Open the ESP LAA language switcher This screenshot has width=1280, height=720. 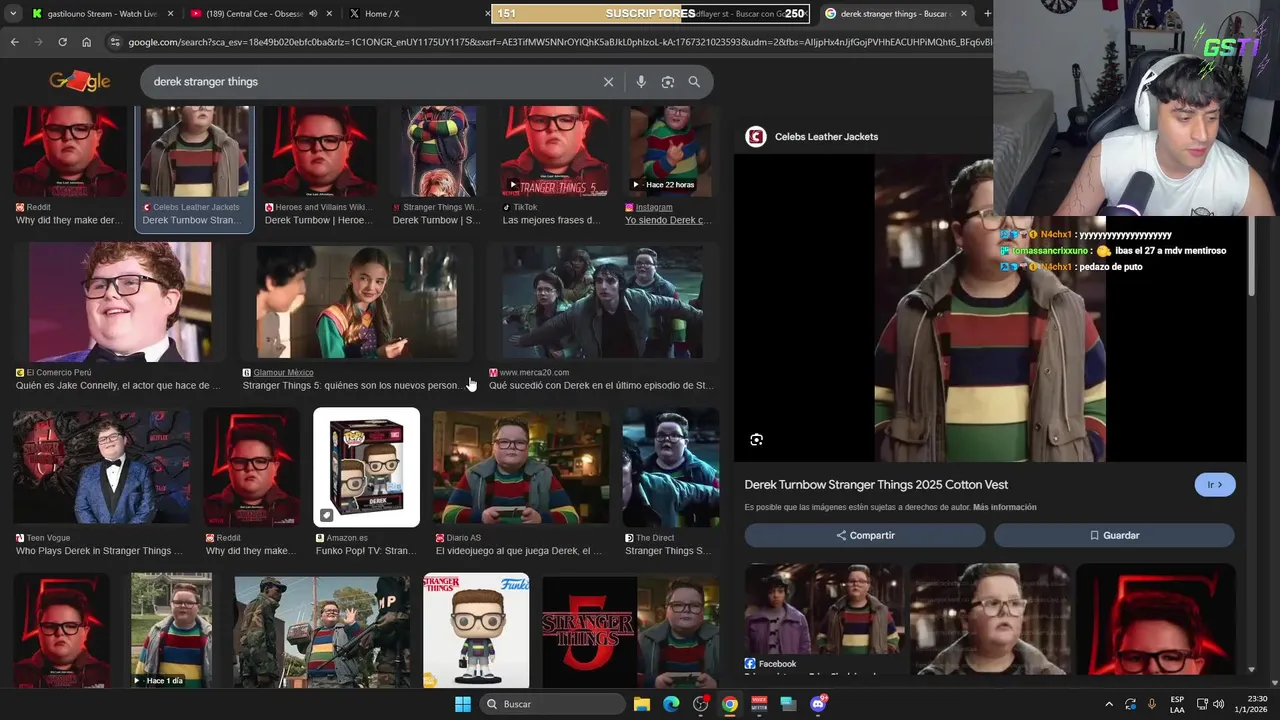click(x=1177, y=704)
